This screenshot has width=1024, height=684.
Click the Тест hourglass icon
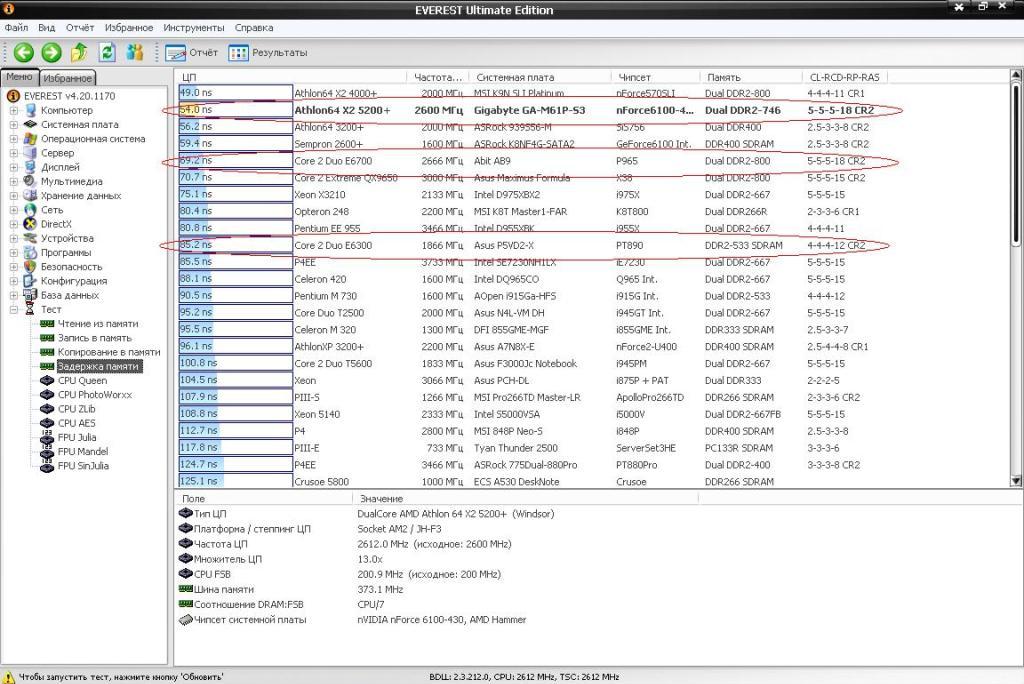[x=30, y=310]
